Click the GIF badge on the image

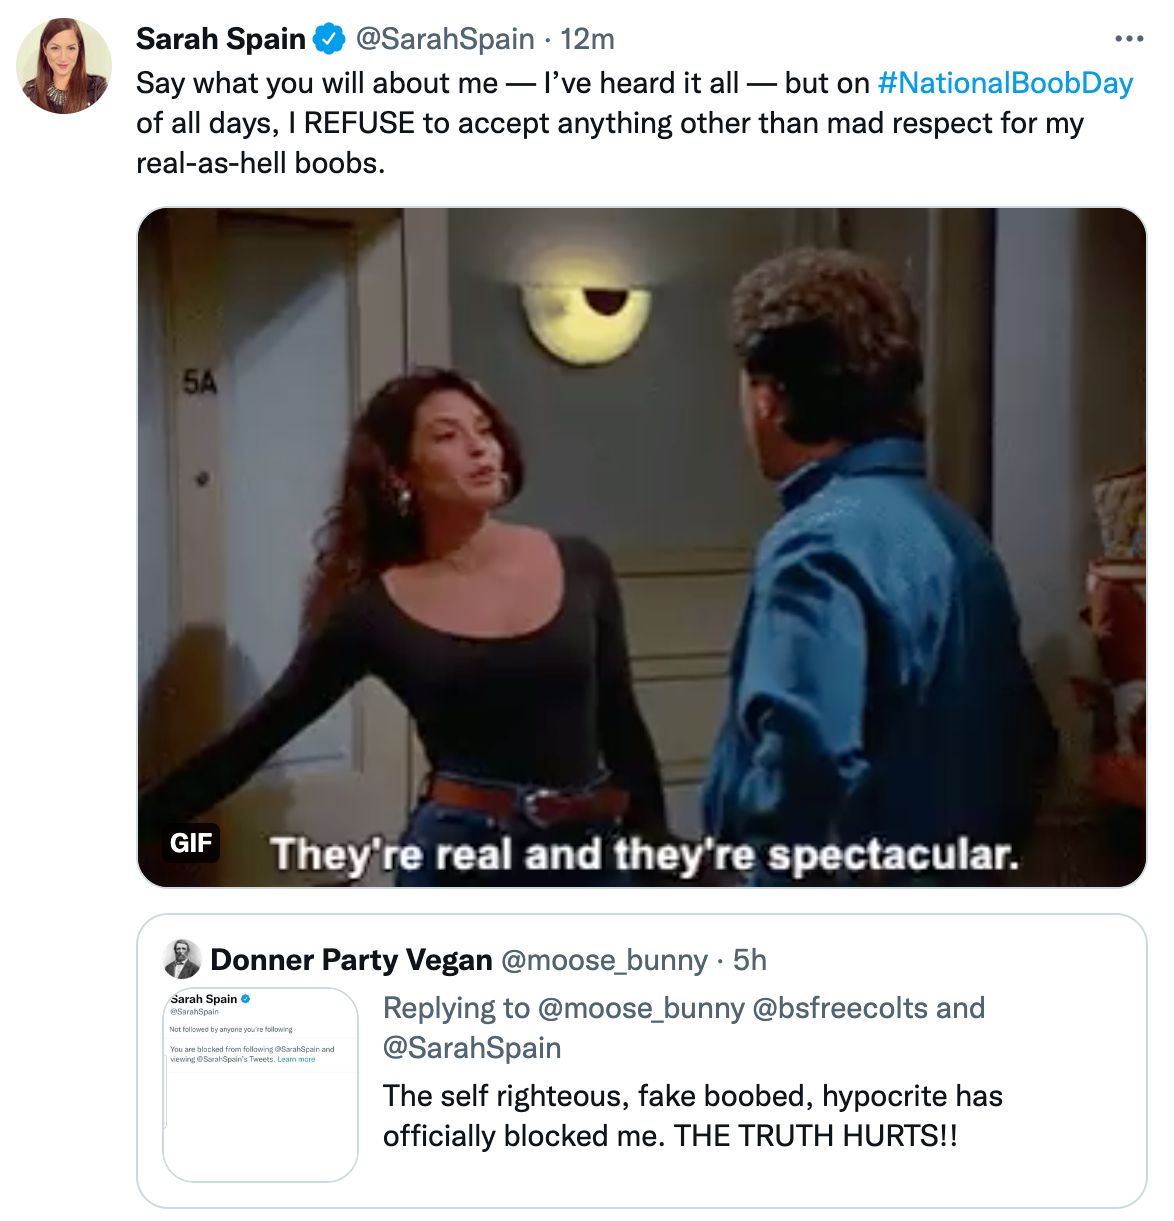click(x=191, y=843)
